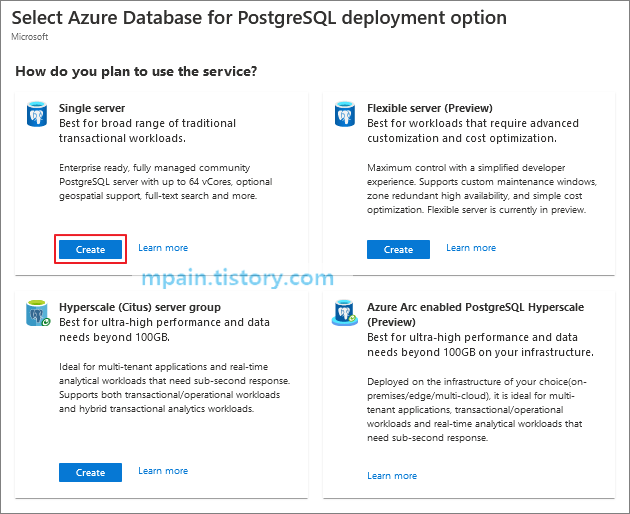Click 'Maximum control with a simplified developer' text

tap(466, 168)
